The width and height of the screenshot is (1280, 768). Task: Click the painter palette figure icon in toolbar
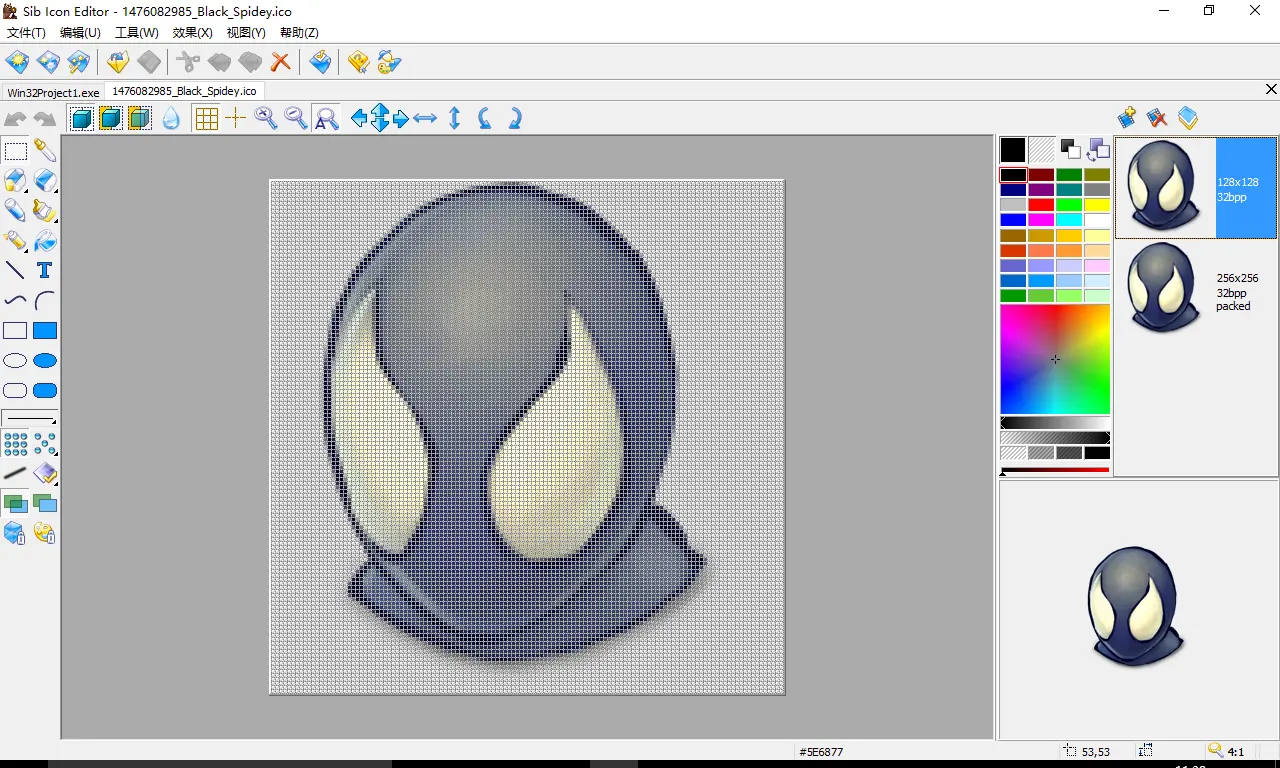click(389, 62)
